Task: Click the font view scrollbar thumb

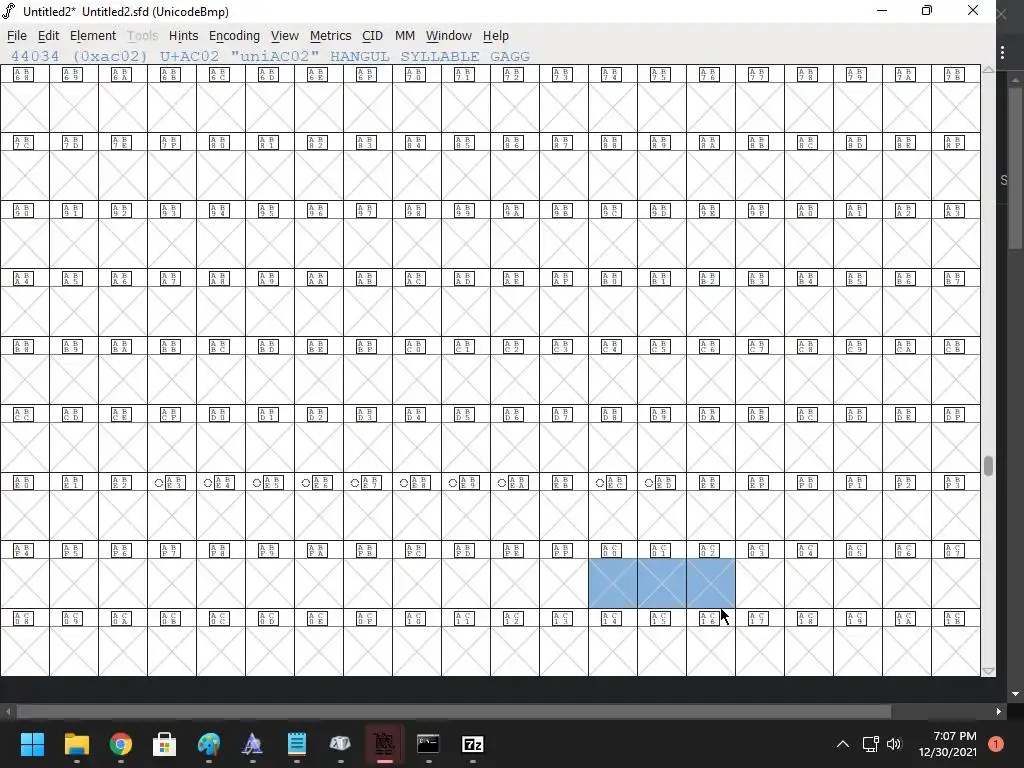Action: tap(988, 466)
